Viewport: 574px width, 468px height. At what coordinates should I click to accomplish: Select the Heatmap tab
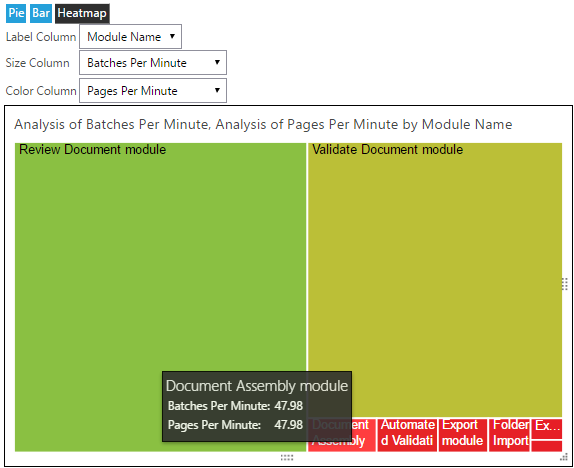point(82,13)
